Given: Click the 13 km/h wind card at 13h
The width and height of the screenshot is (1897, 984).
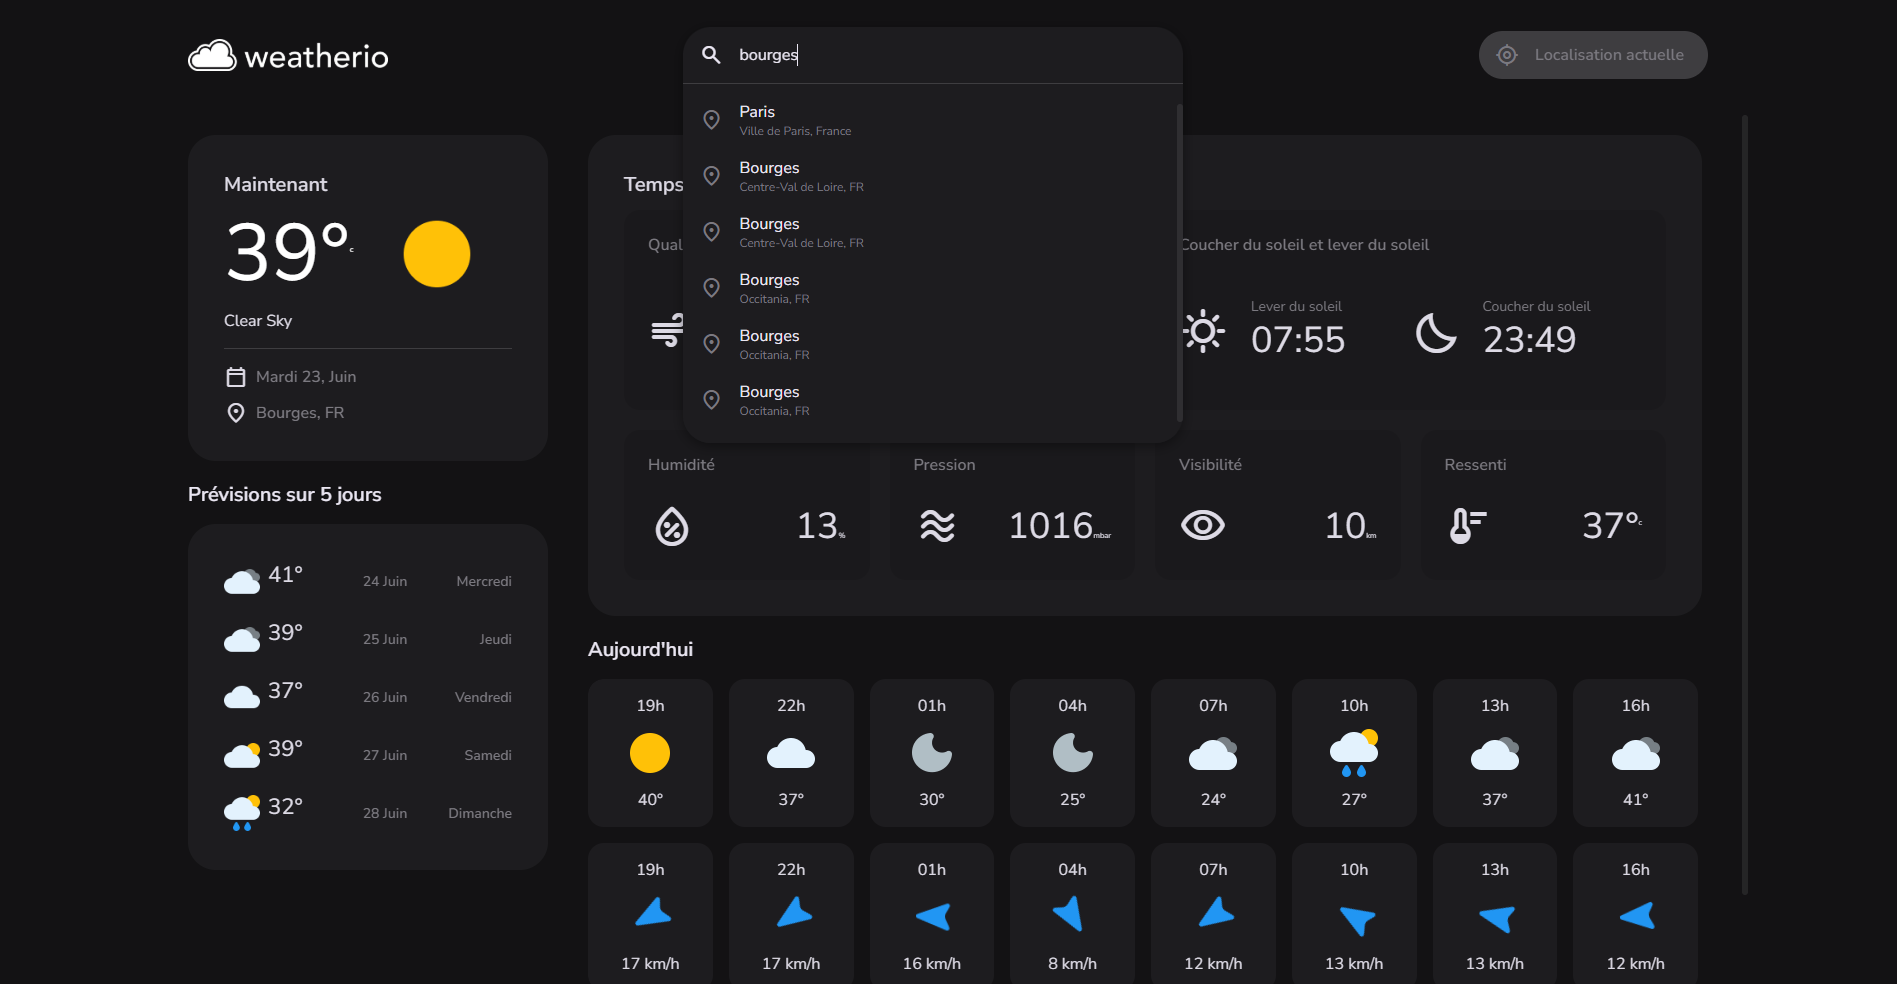Looking at the screenshot, I should coord(1495,914).
